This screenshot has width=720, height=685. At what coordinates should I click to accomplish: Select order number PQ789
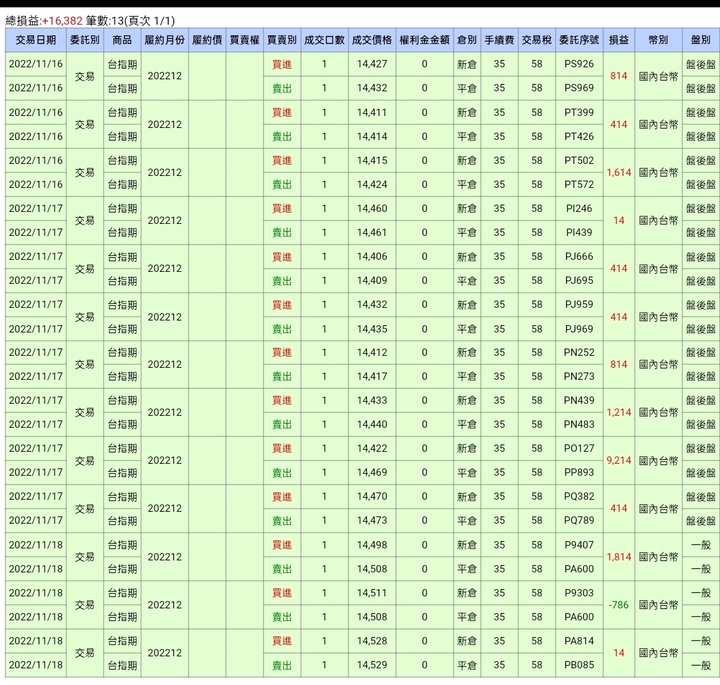point(579,521)
